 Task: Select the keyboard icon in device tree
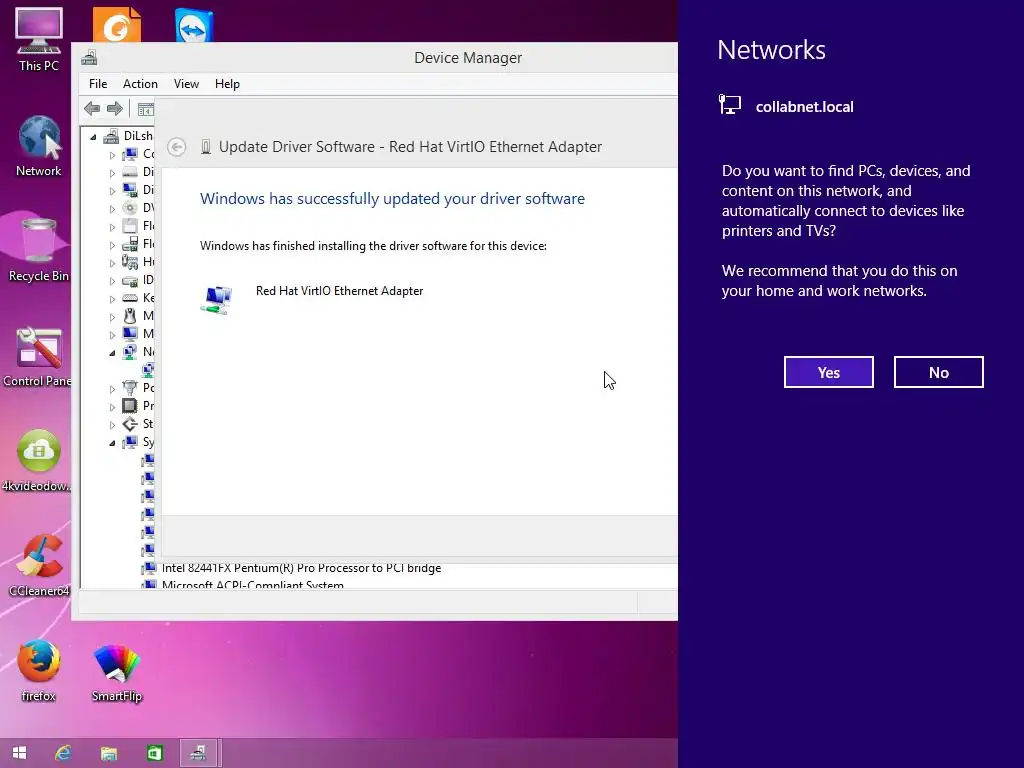(x=131, y=298)
